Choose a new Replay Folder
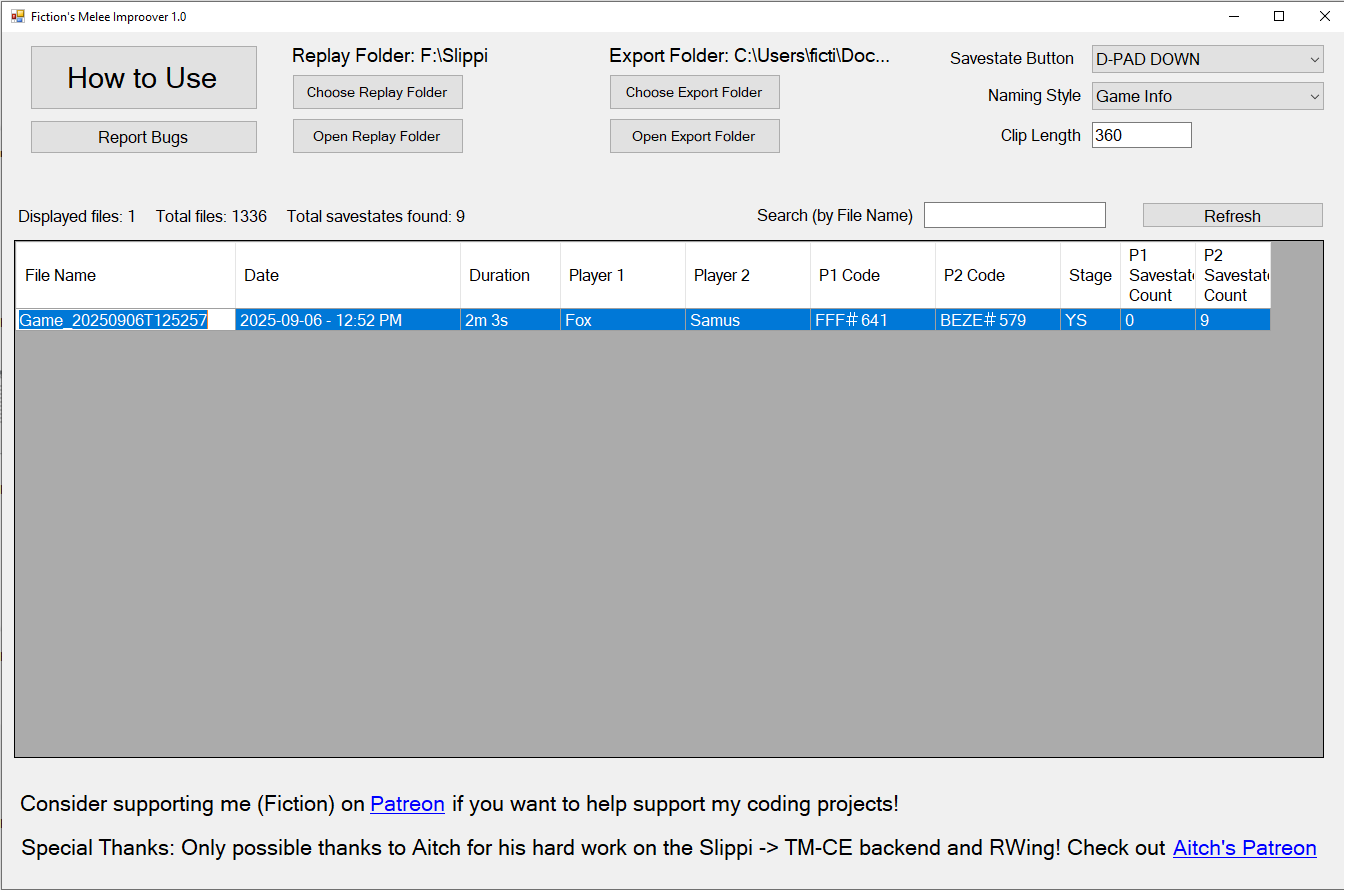The width and height of the screenshot is (1346, 890). click(x=377, y=92)
